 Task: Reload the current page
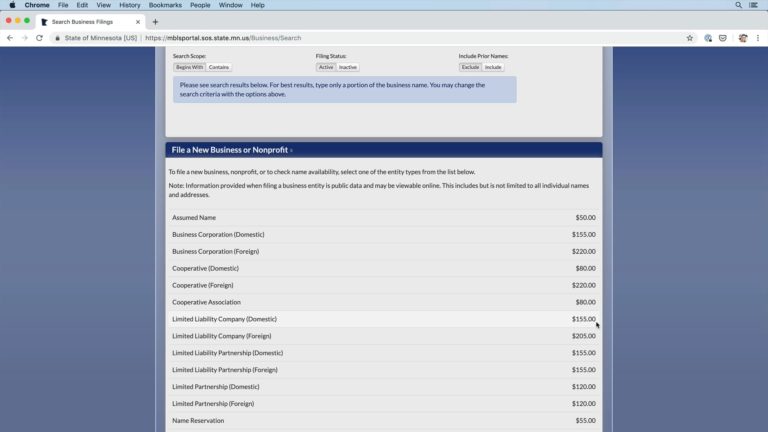[x=39, y=38]
